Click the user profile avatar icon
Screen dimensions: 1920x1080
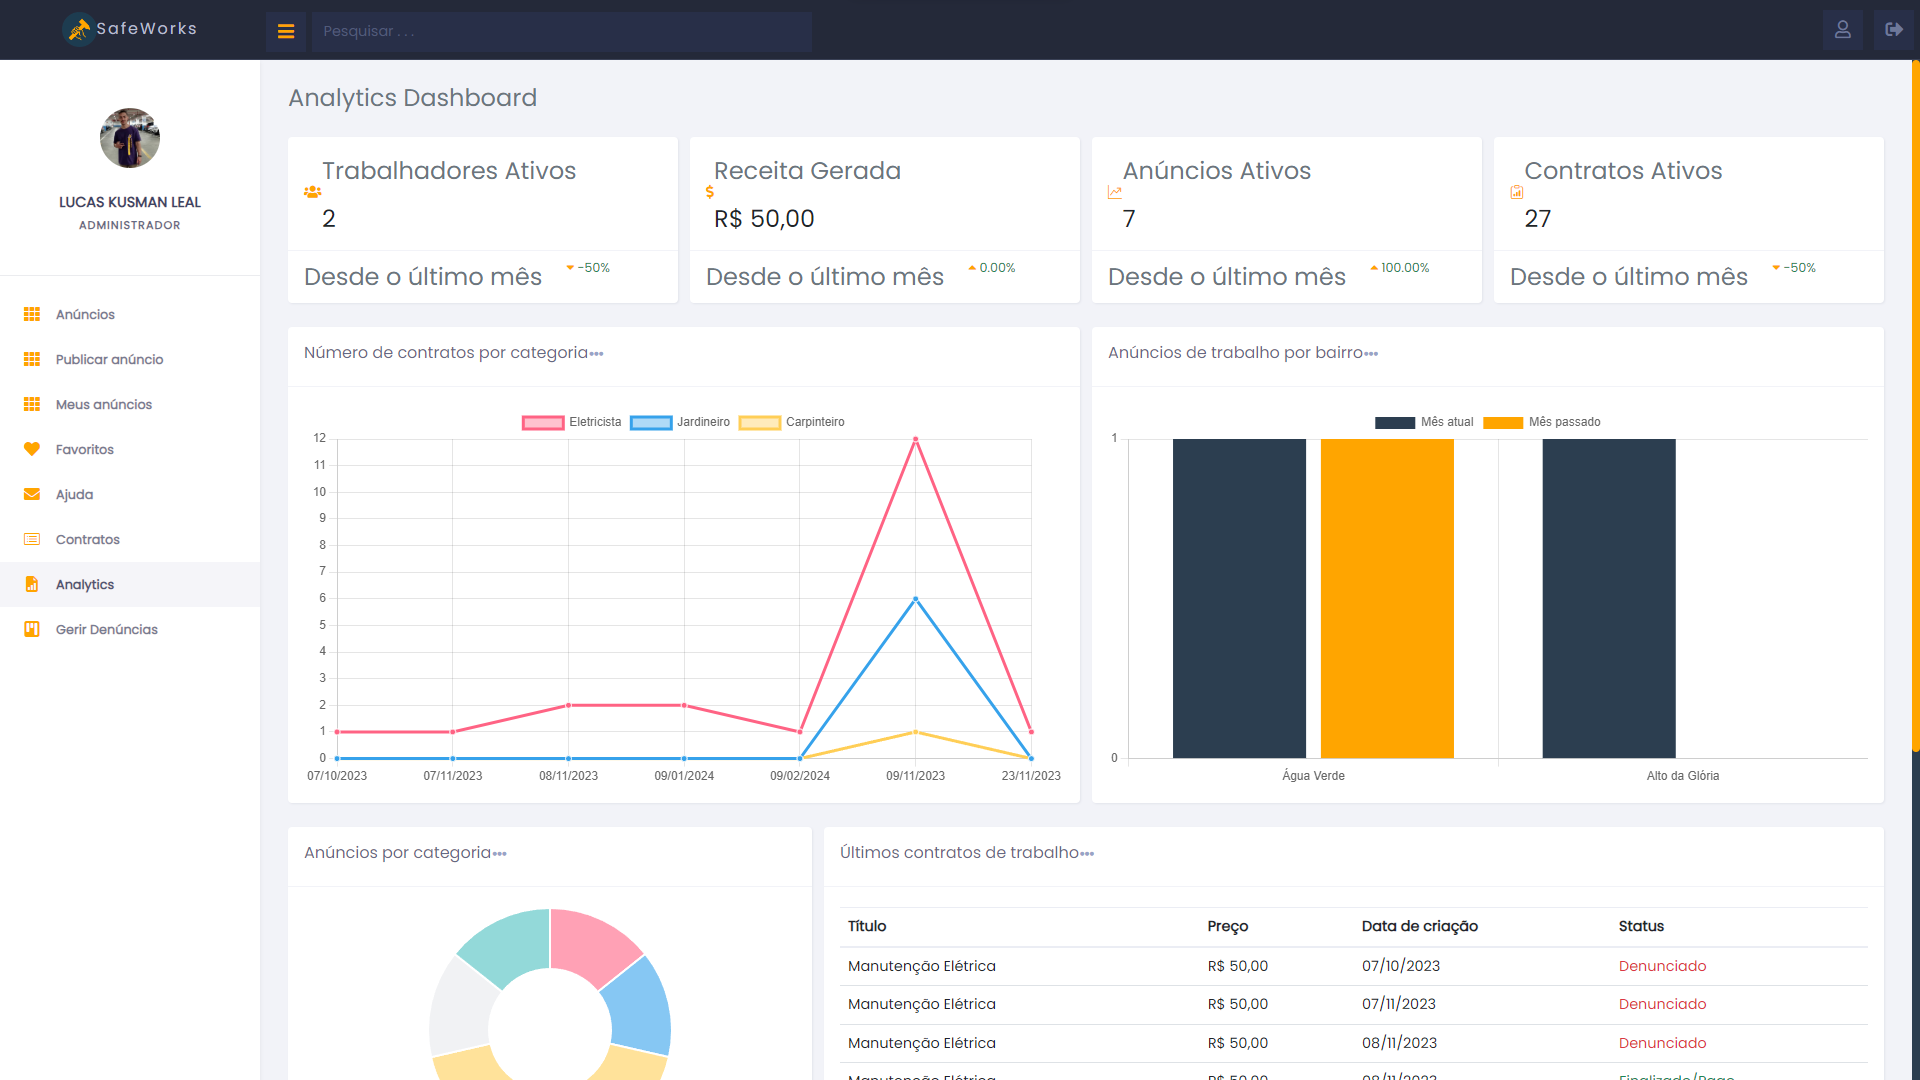point(1842,29)
